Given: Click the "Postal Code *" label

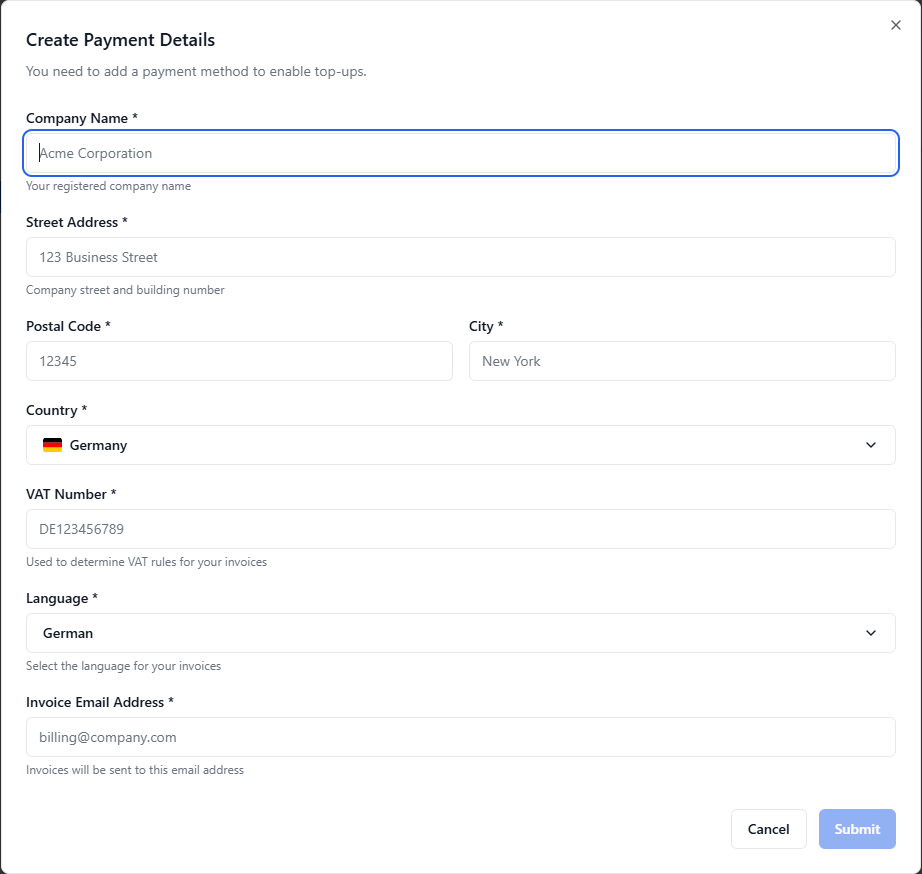Looking at the screenshot, I should pos(68,326).
